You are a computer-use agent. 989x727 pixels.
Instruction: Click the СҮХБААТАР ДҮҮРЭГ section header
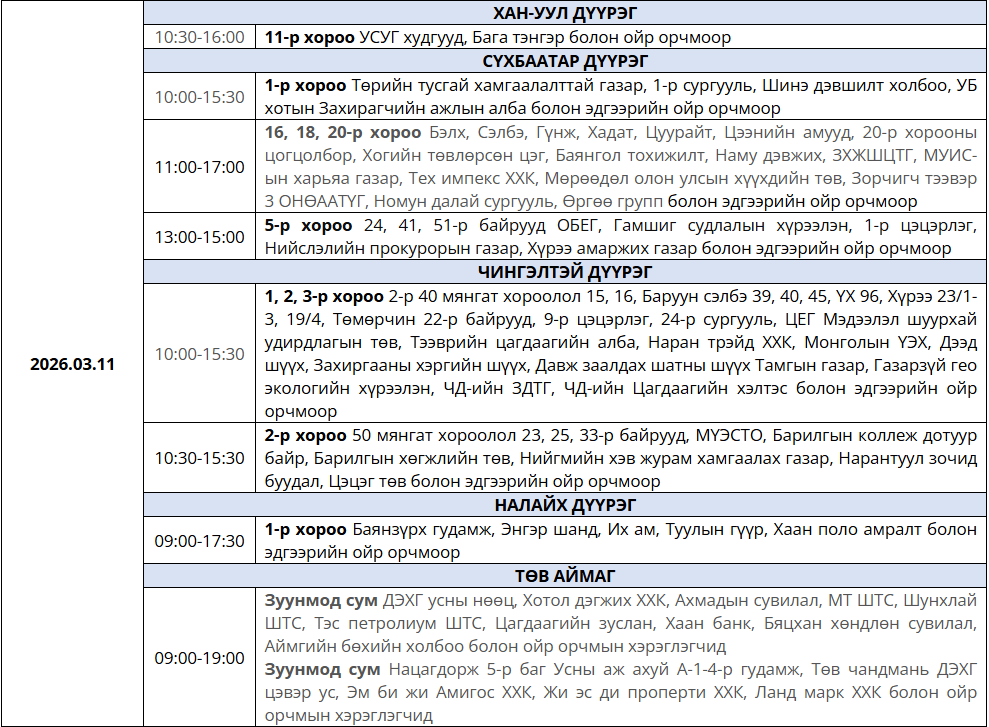(x=565, y=61)
